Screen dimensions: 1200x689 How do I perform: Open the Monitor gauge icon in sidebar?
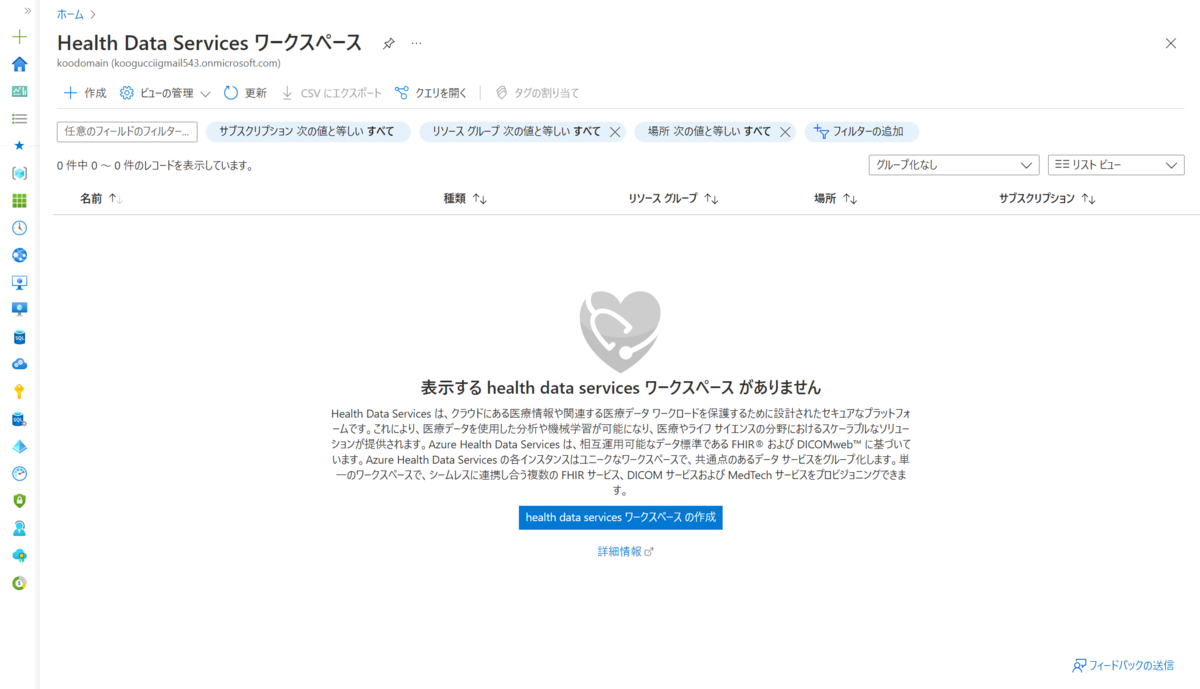coord(19,473)
